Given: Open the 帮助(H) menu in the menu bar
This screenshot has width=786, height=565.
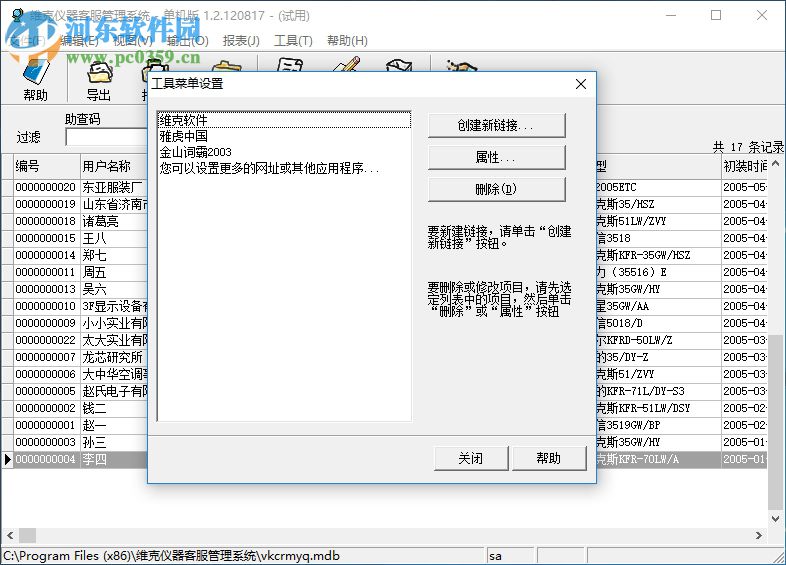Looking at the screenshot, I should pos(347,41).
